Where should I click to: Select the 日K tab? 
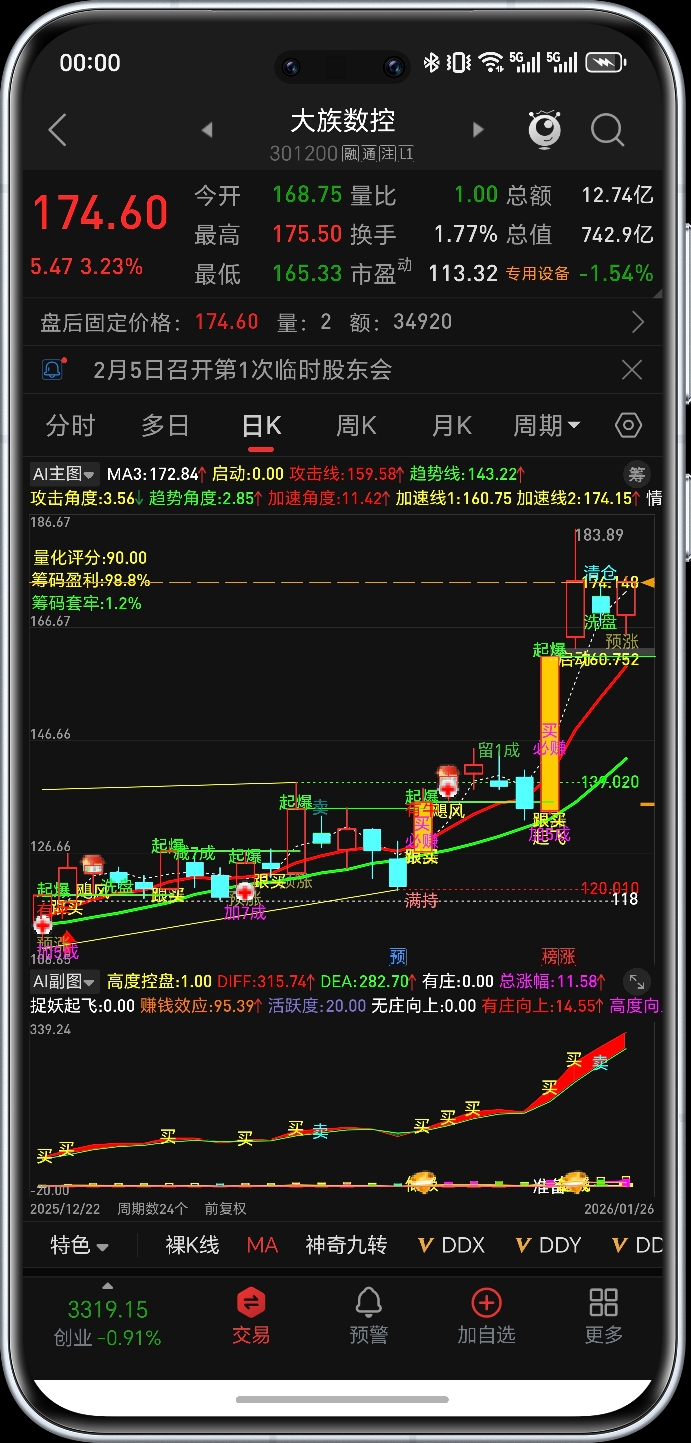point(261,425)
